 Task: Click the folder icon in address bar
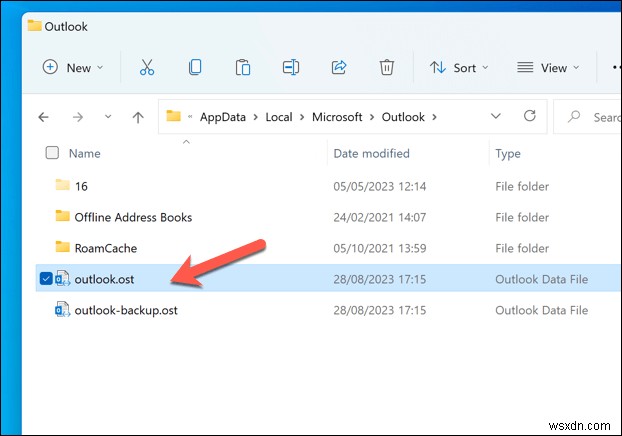pos(173,116)
